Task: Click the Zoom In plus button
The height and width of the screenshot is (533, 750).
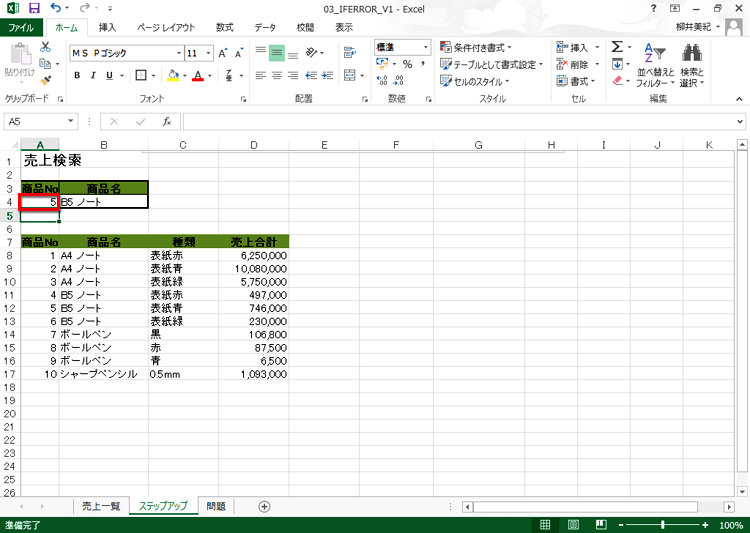Action: point(705,525)
